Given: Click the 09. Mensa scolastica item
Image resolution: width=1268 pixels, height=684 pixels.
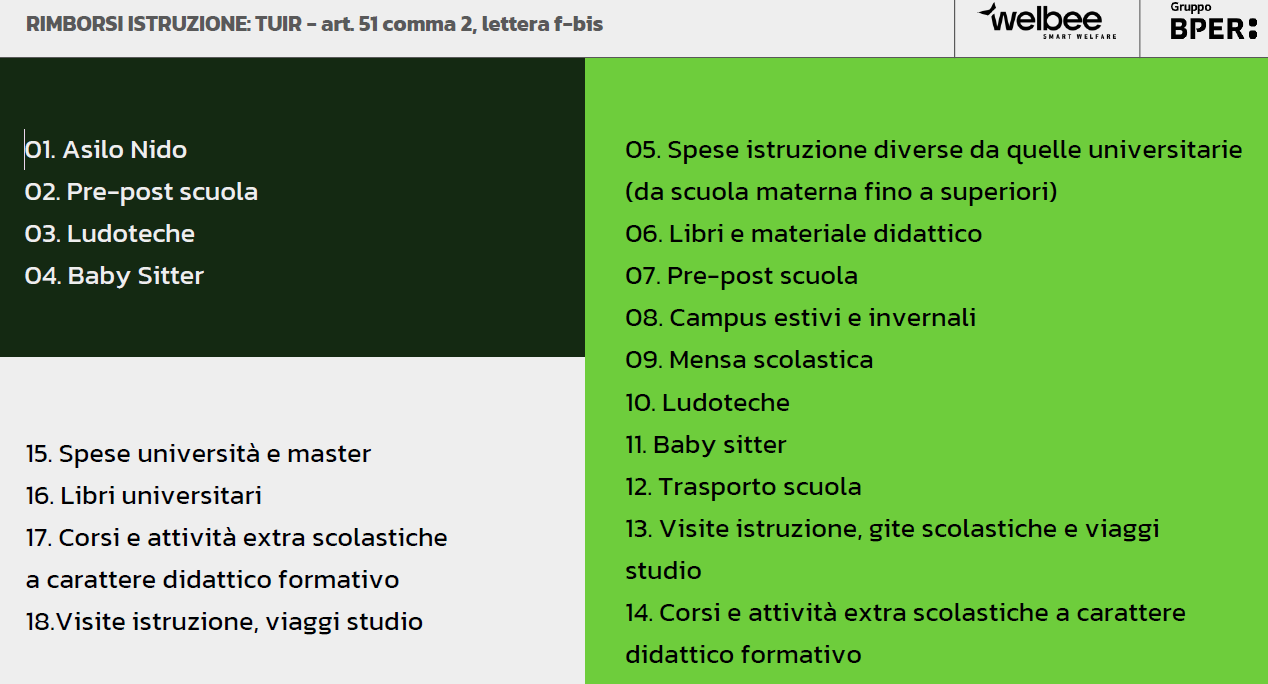Looking at the screenshot, I should coord(749,360).
